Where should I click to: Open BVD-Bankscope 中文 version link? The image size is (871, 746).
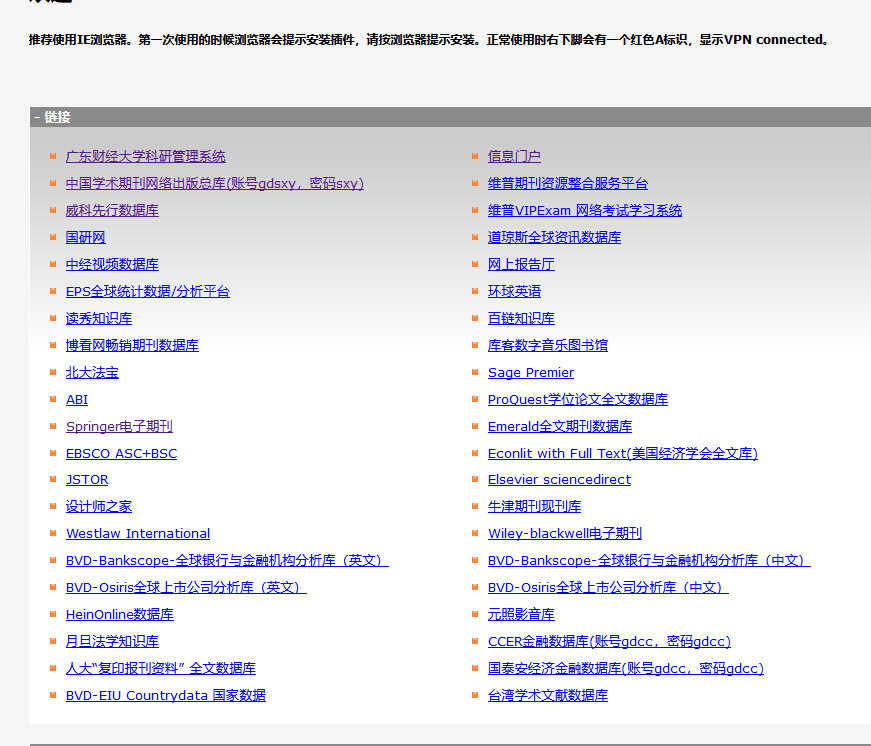[649, 560]
